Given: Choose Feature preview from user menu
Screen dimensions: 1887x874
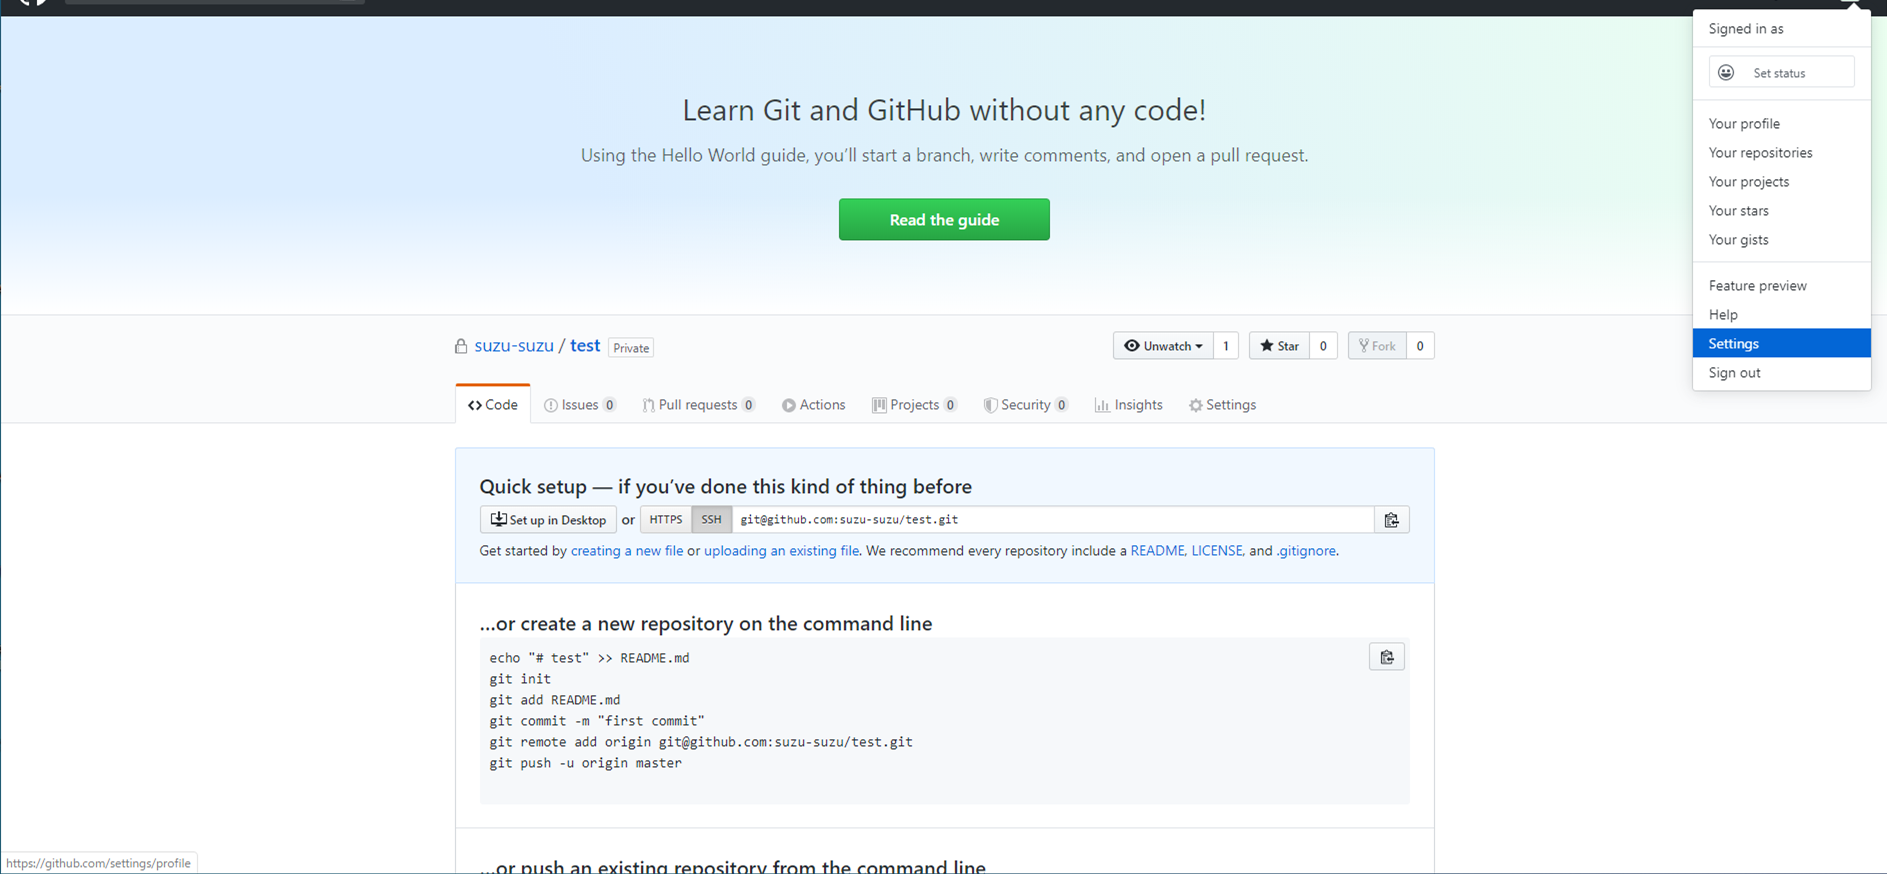Looking at the screenshot, I should pos(1781,286).
